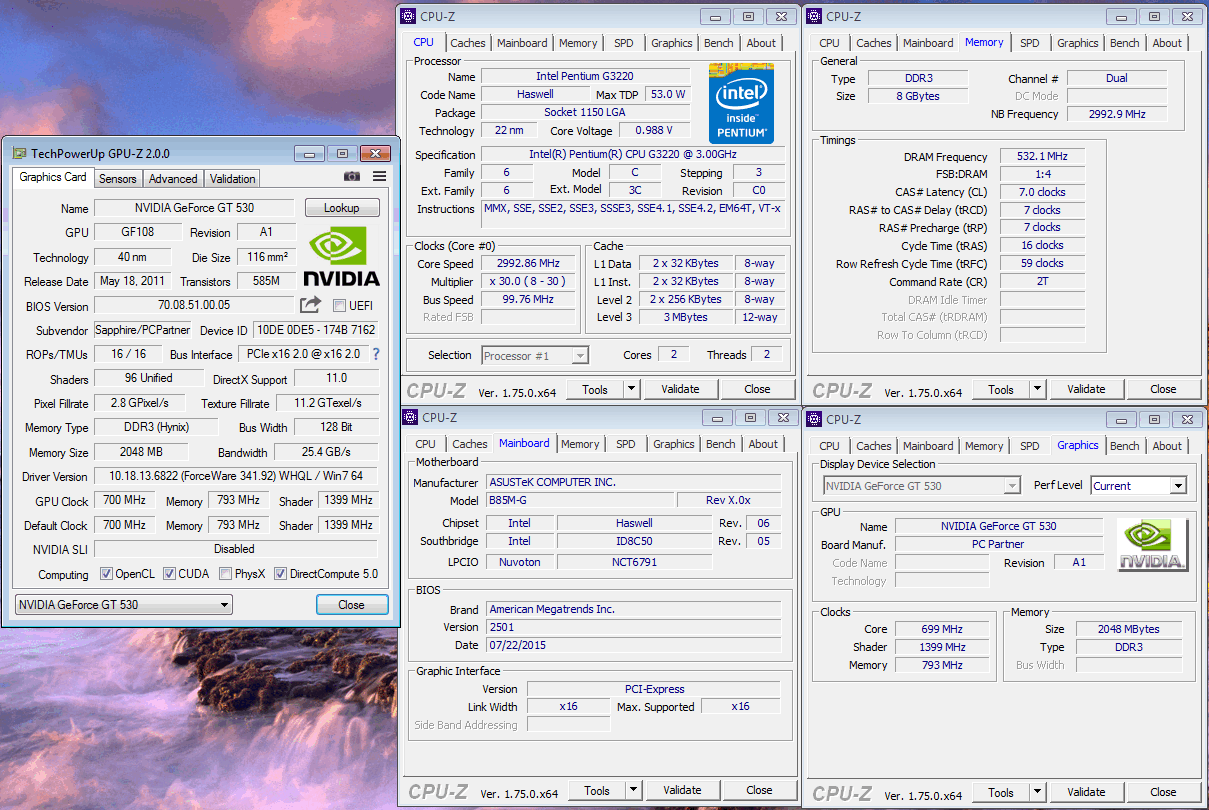Open the About tab in the Graphics window

pos(1167,446)
